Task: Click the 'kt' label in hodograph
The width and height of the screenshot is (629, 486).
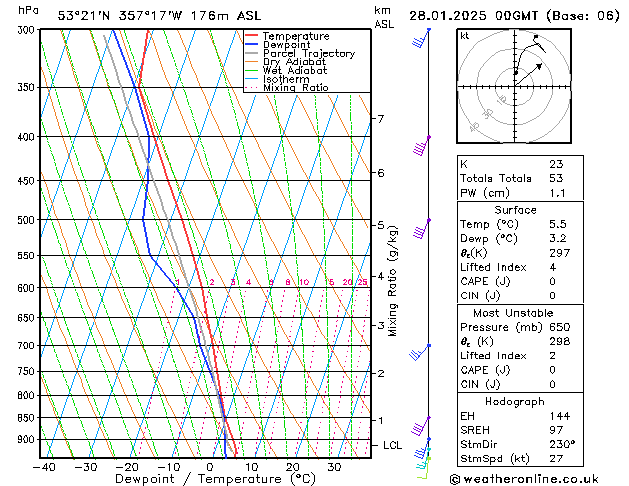Action: point(465,36)
